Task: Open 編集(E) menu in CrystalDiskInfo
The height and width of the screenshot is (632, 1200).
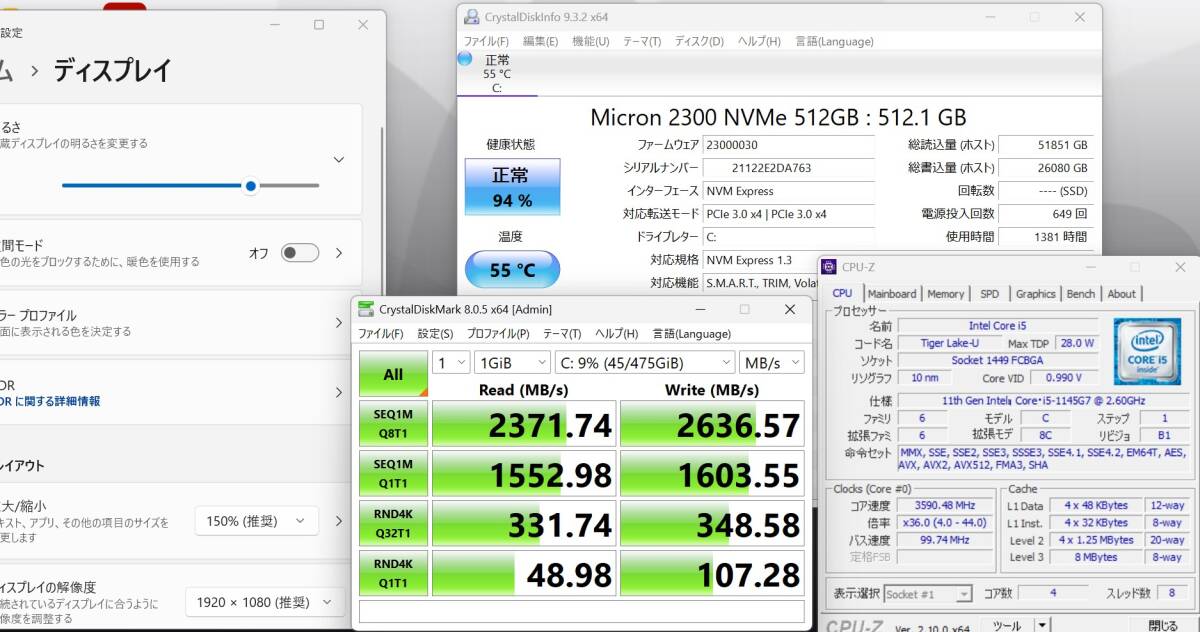Action: tap(540, 41)
